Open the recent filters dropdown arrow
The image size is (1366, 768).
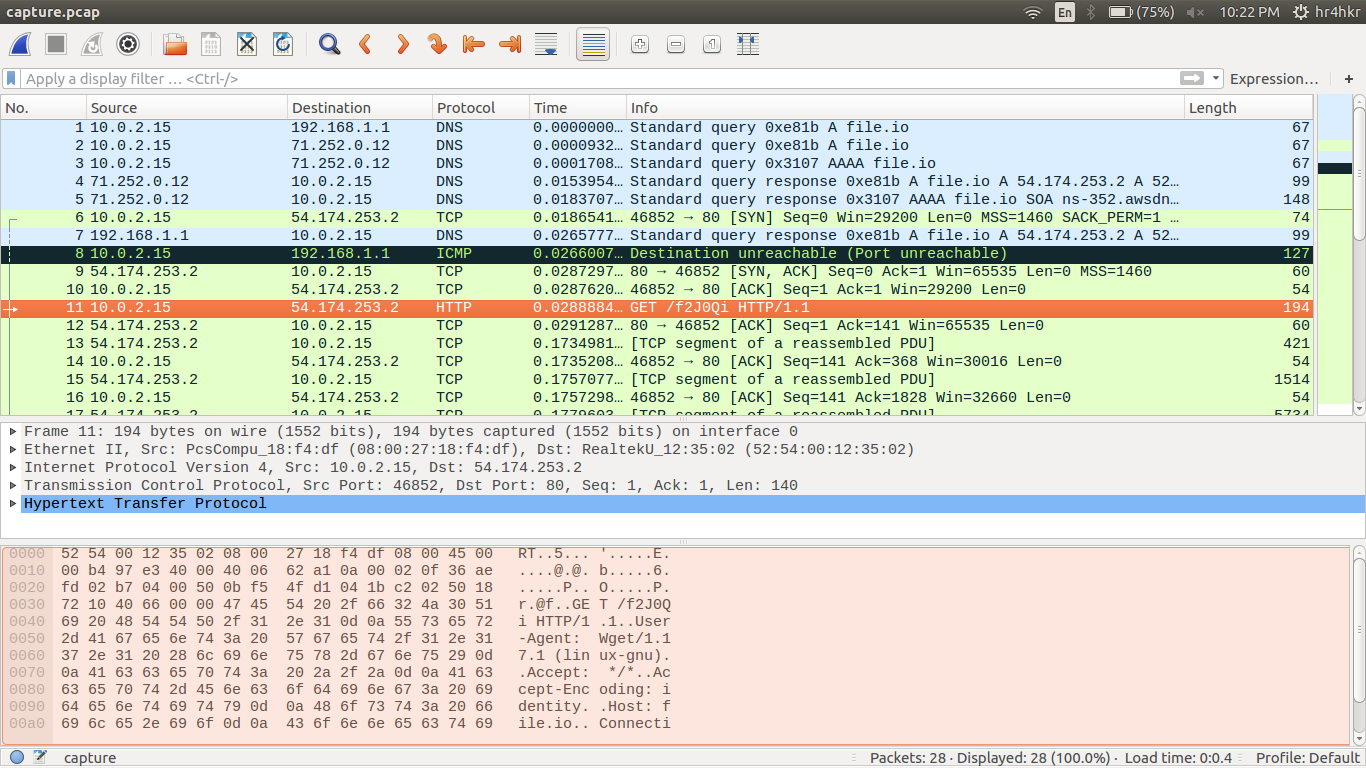1216,78
